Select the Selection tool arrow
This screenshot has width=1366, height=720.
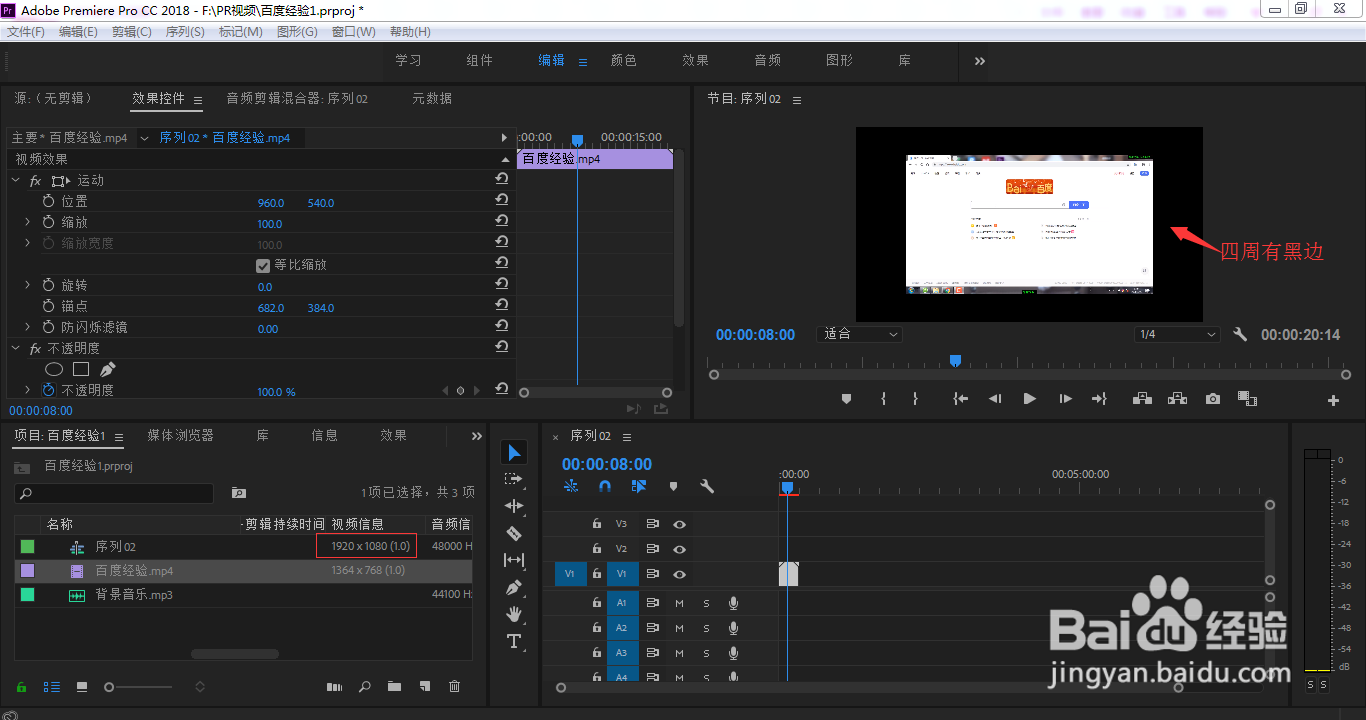point(514,453)
